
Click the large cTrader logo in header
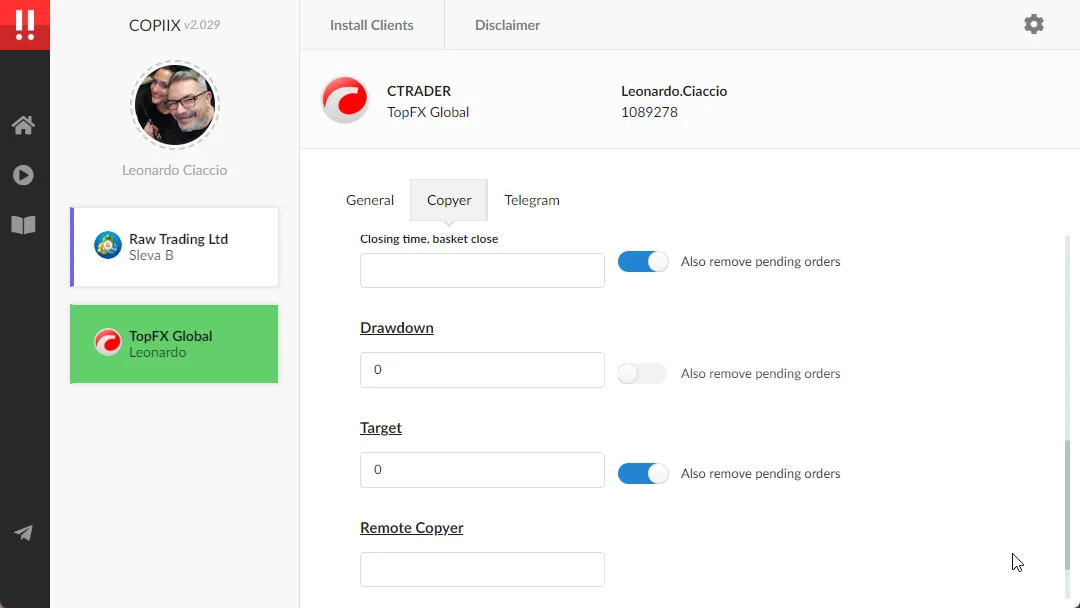345,100
